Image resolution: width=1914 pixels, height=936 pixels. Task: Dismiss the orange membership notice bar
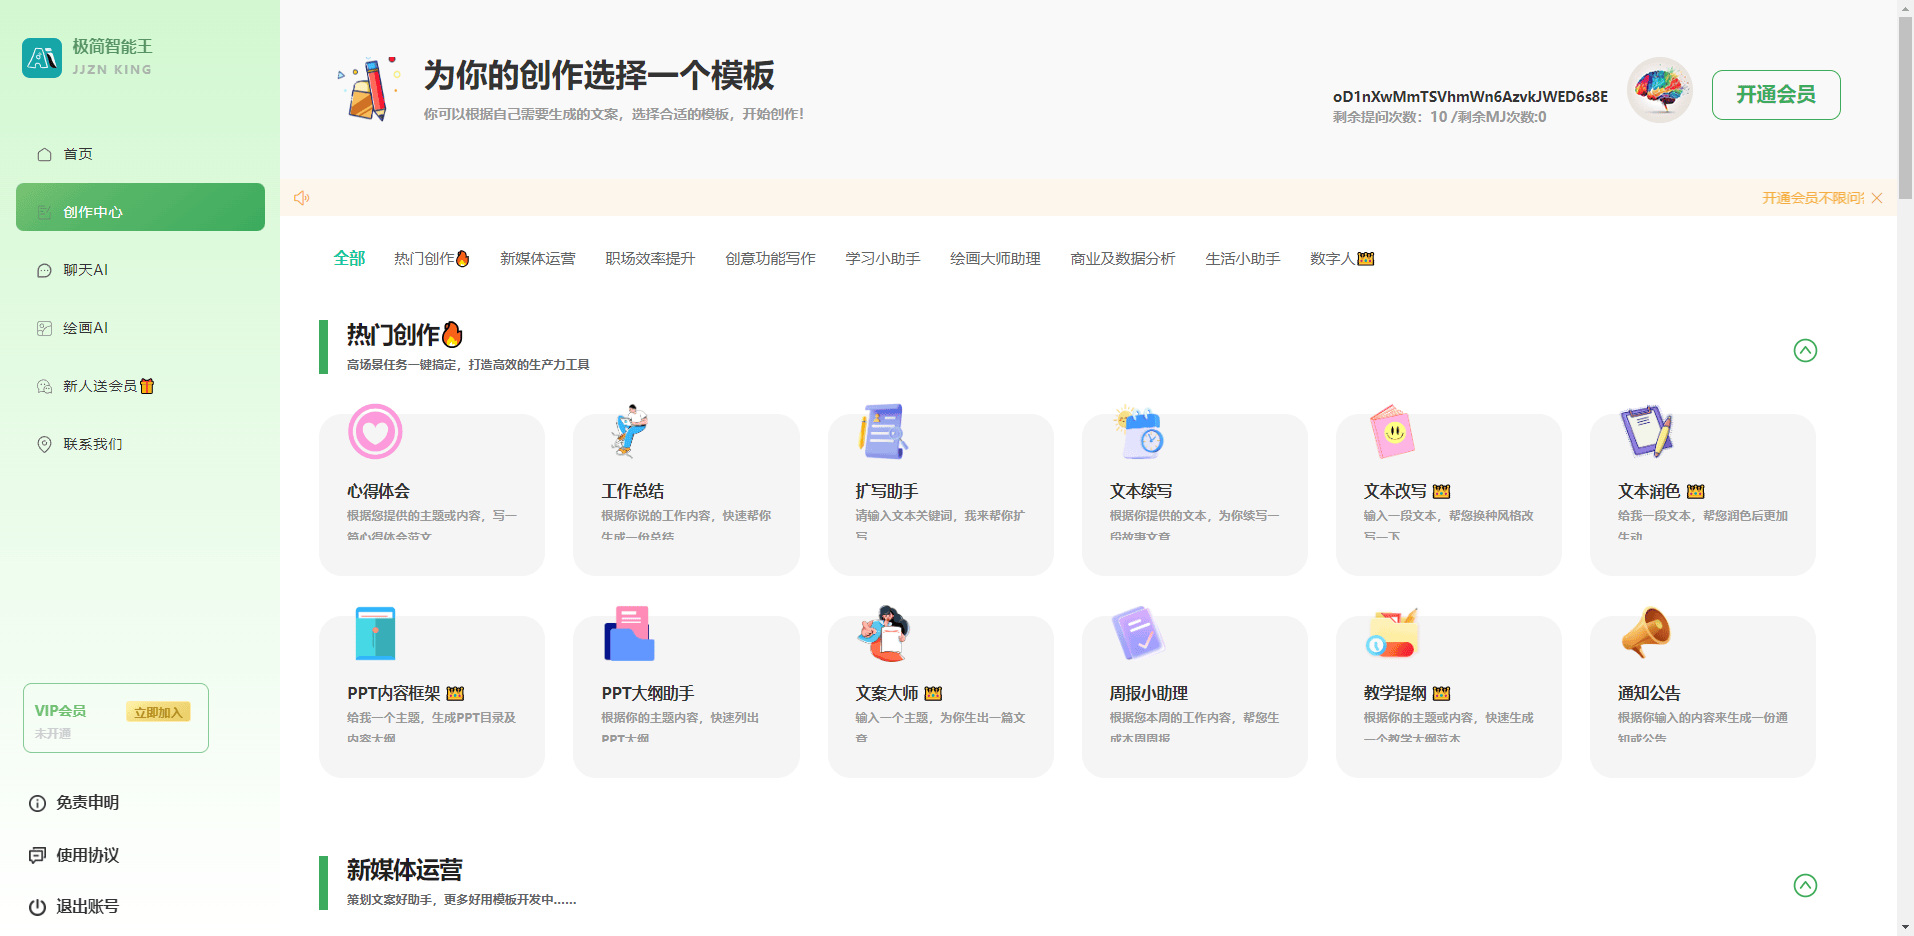[1877, 198]
